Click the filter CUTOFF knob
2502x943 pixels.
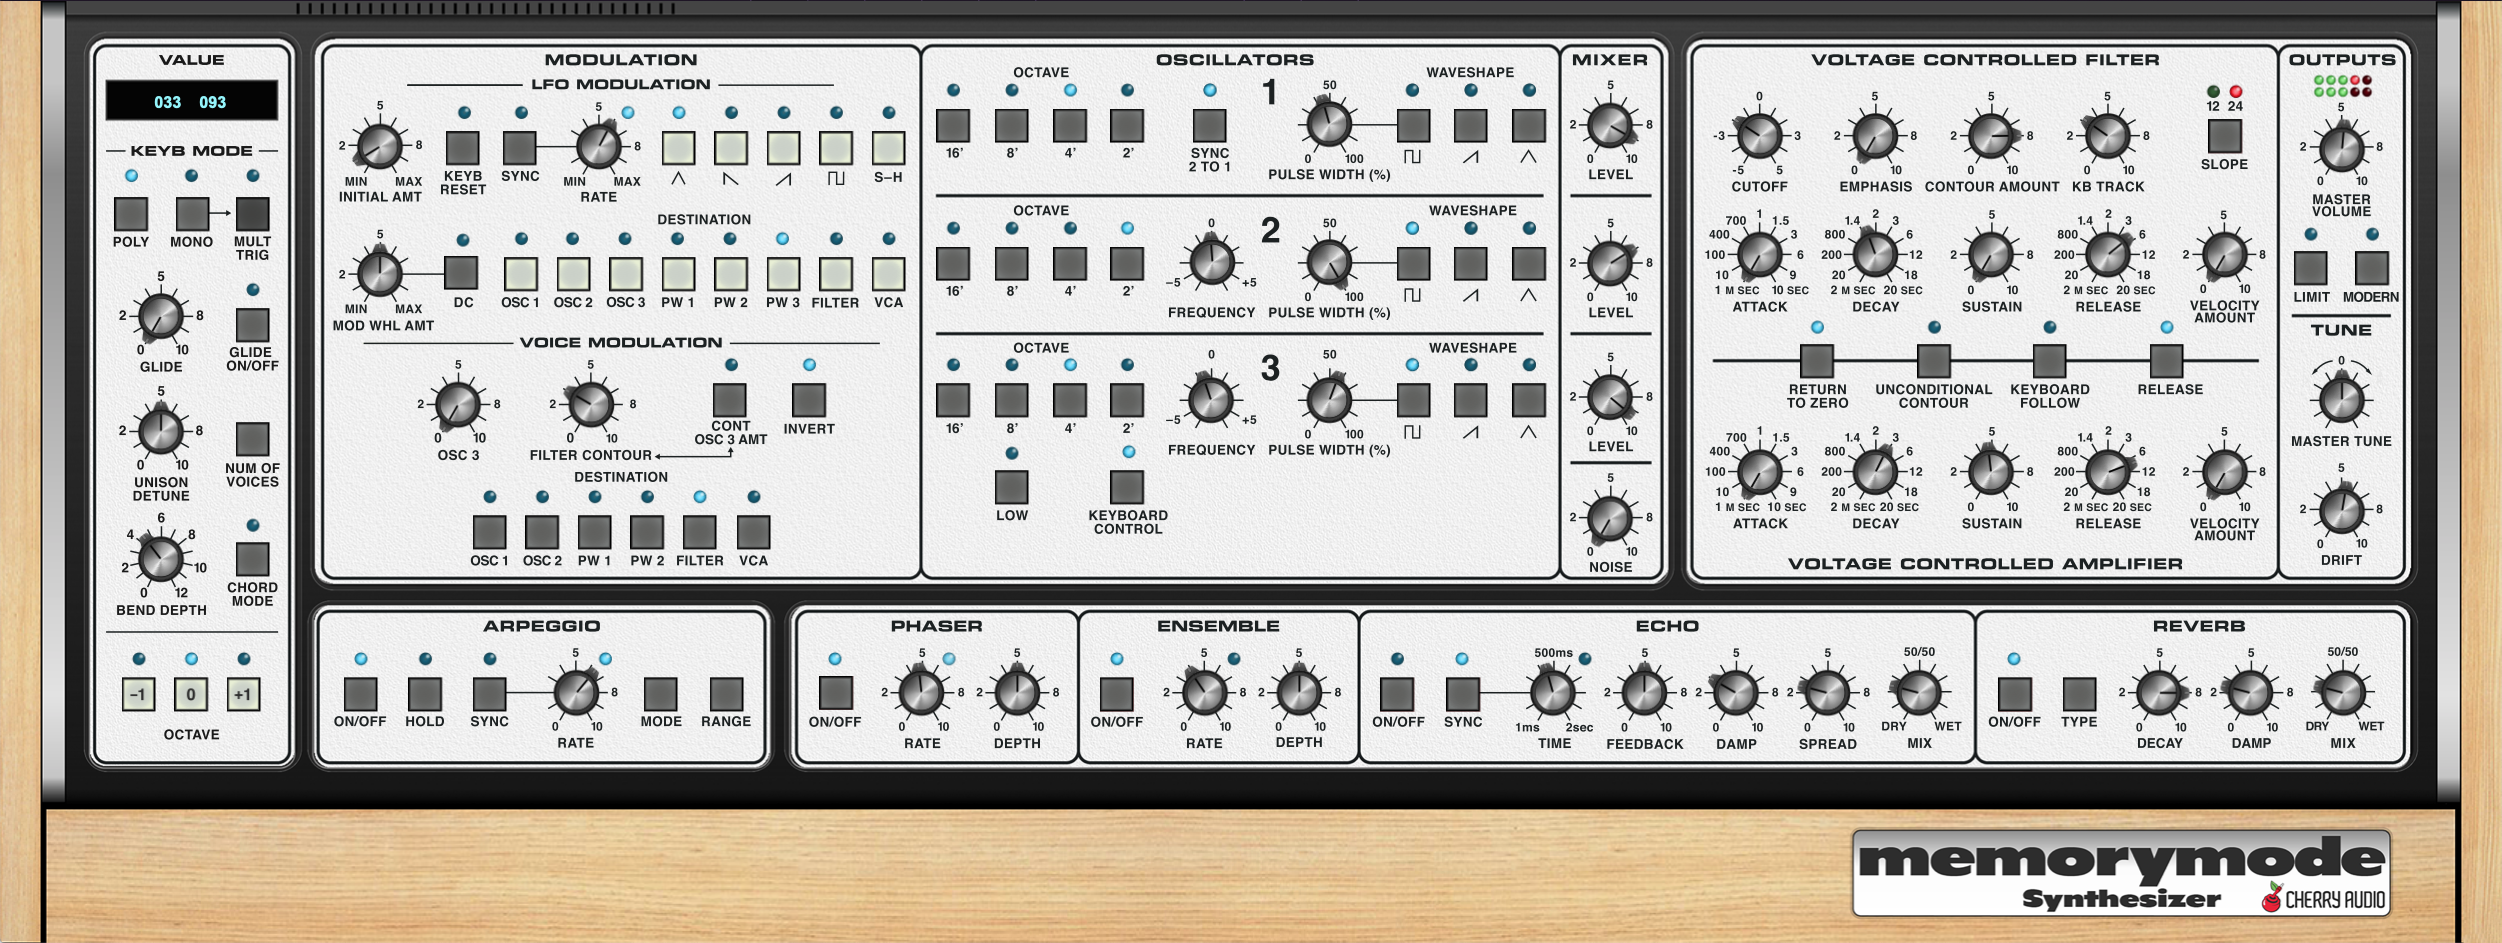(1759, 136)
